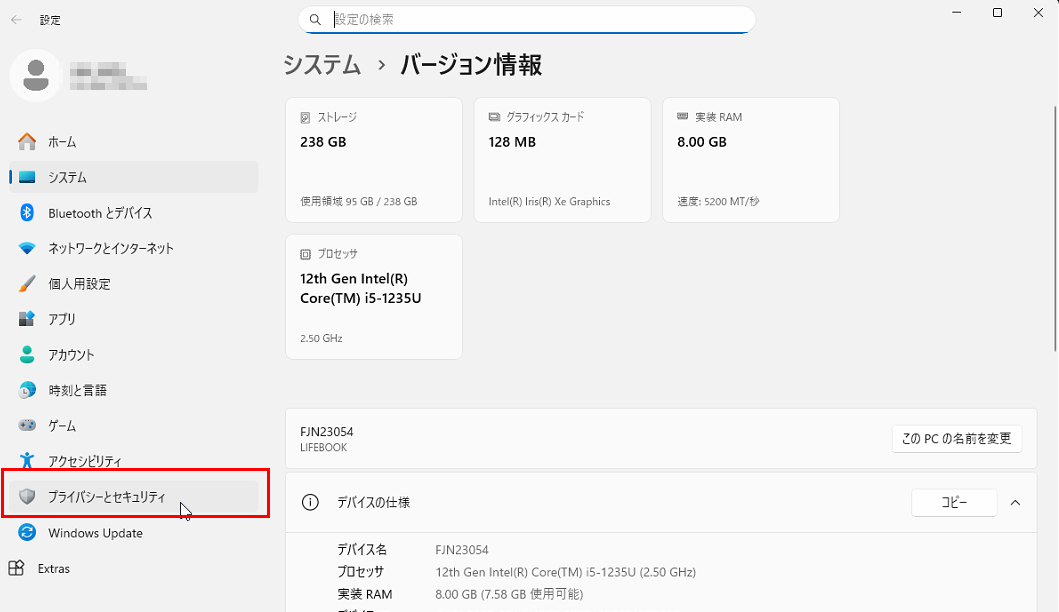Click the システム breadcrumb link
Screen dimensions: 1059x612
(322, 65)
